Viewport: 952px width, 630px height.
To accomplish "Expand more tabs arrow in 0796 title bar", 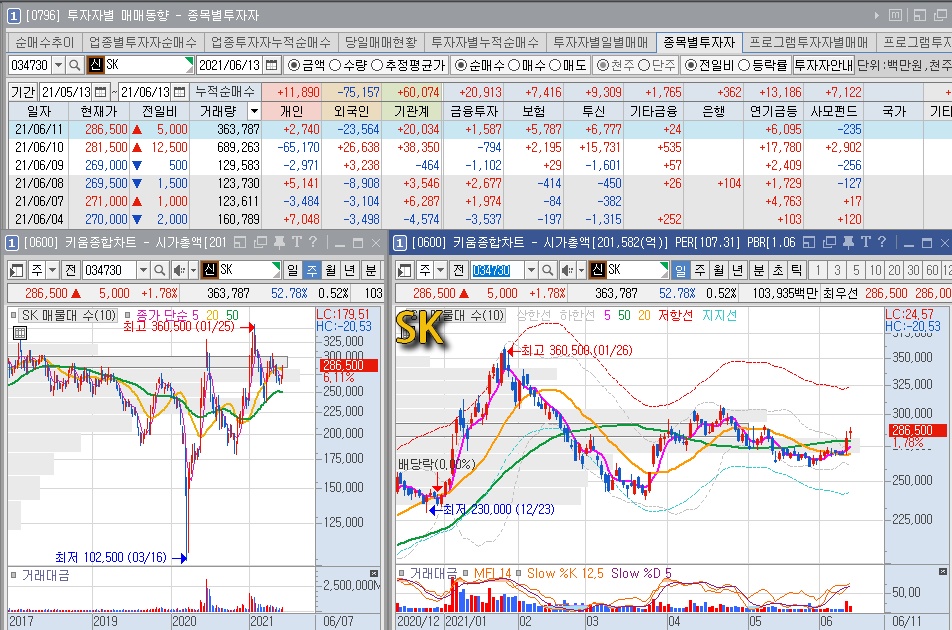I will point(877,16).
